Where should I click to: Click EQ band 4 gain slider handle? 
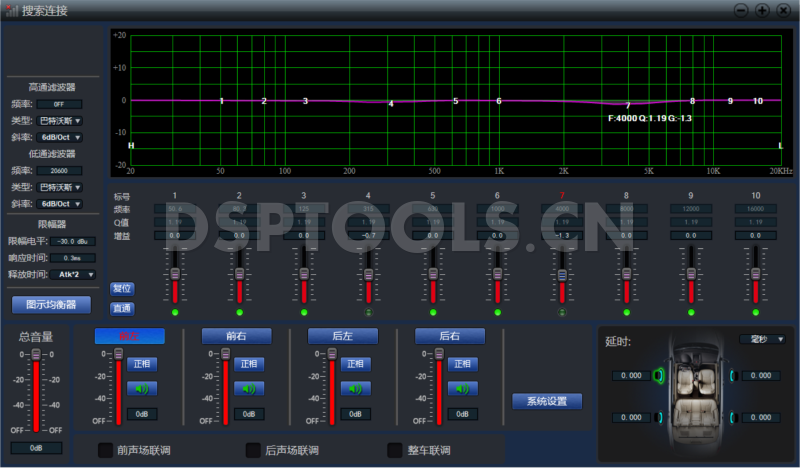368,275
